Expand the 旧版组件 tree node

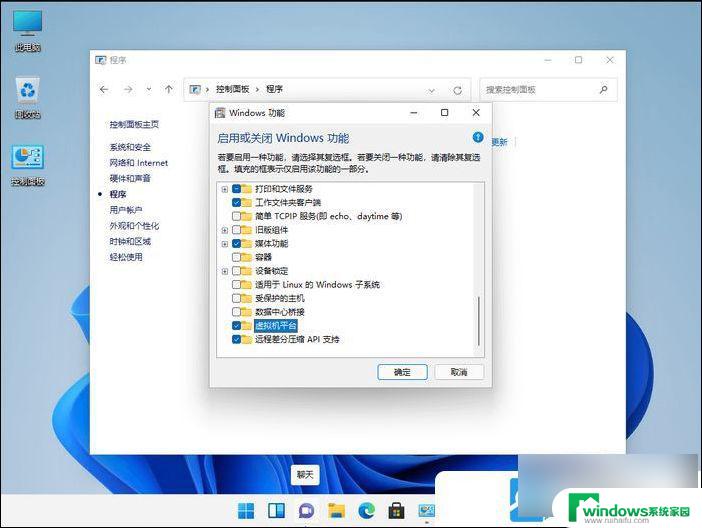(x=225, y=230)
